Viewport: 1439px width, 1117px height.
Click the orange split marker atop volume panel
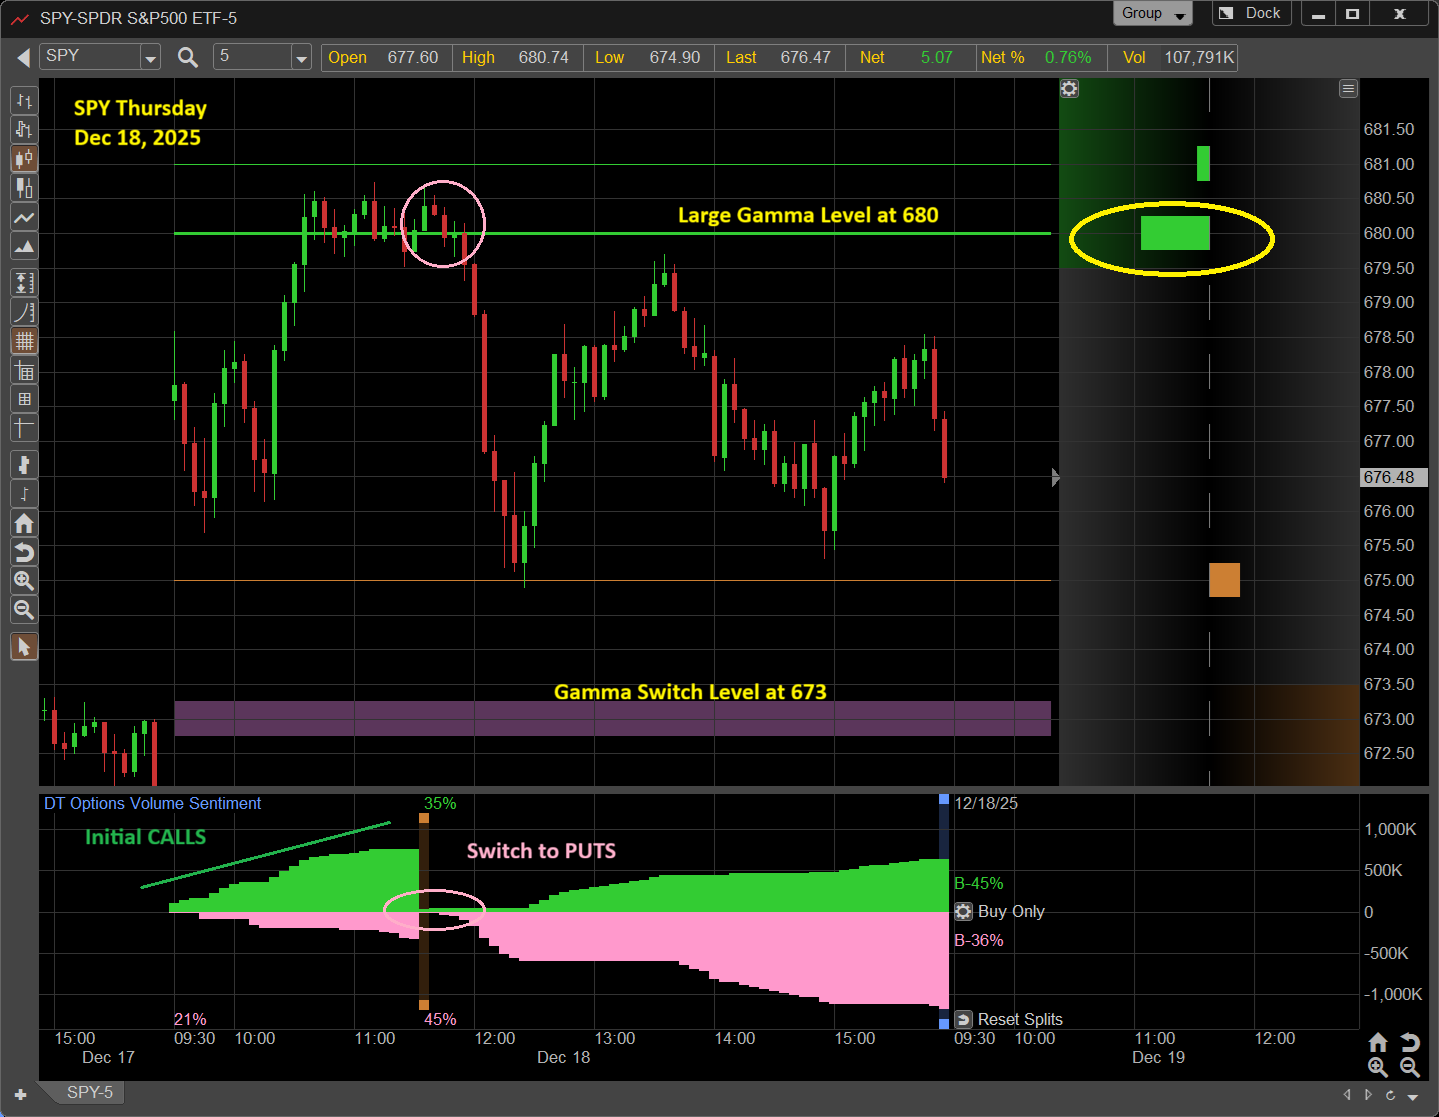pyautogui.click(x=424, y=818)
